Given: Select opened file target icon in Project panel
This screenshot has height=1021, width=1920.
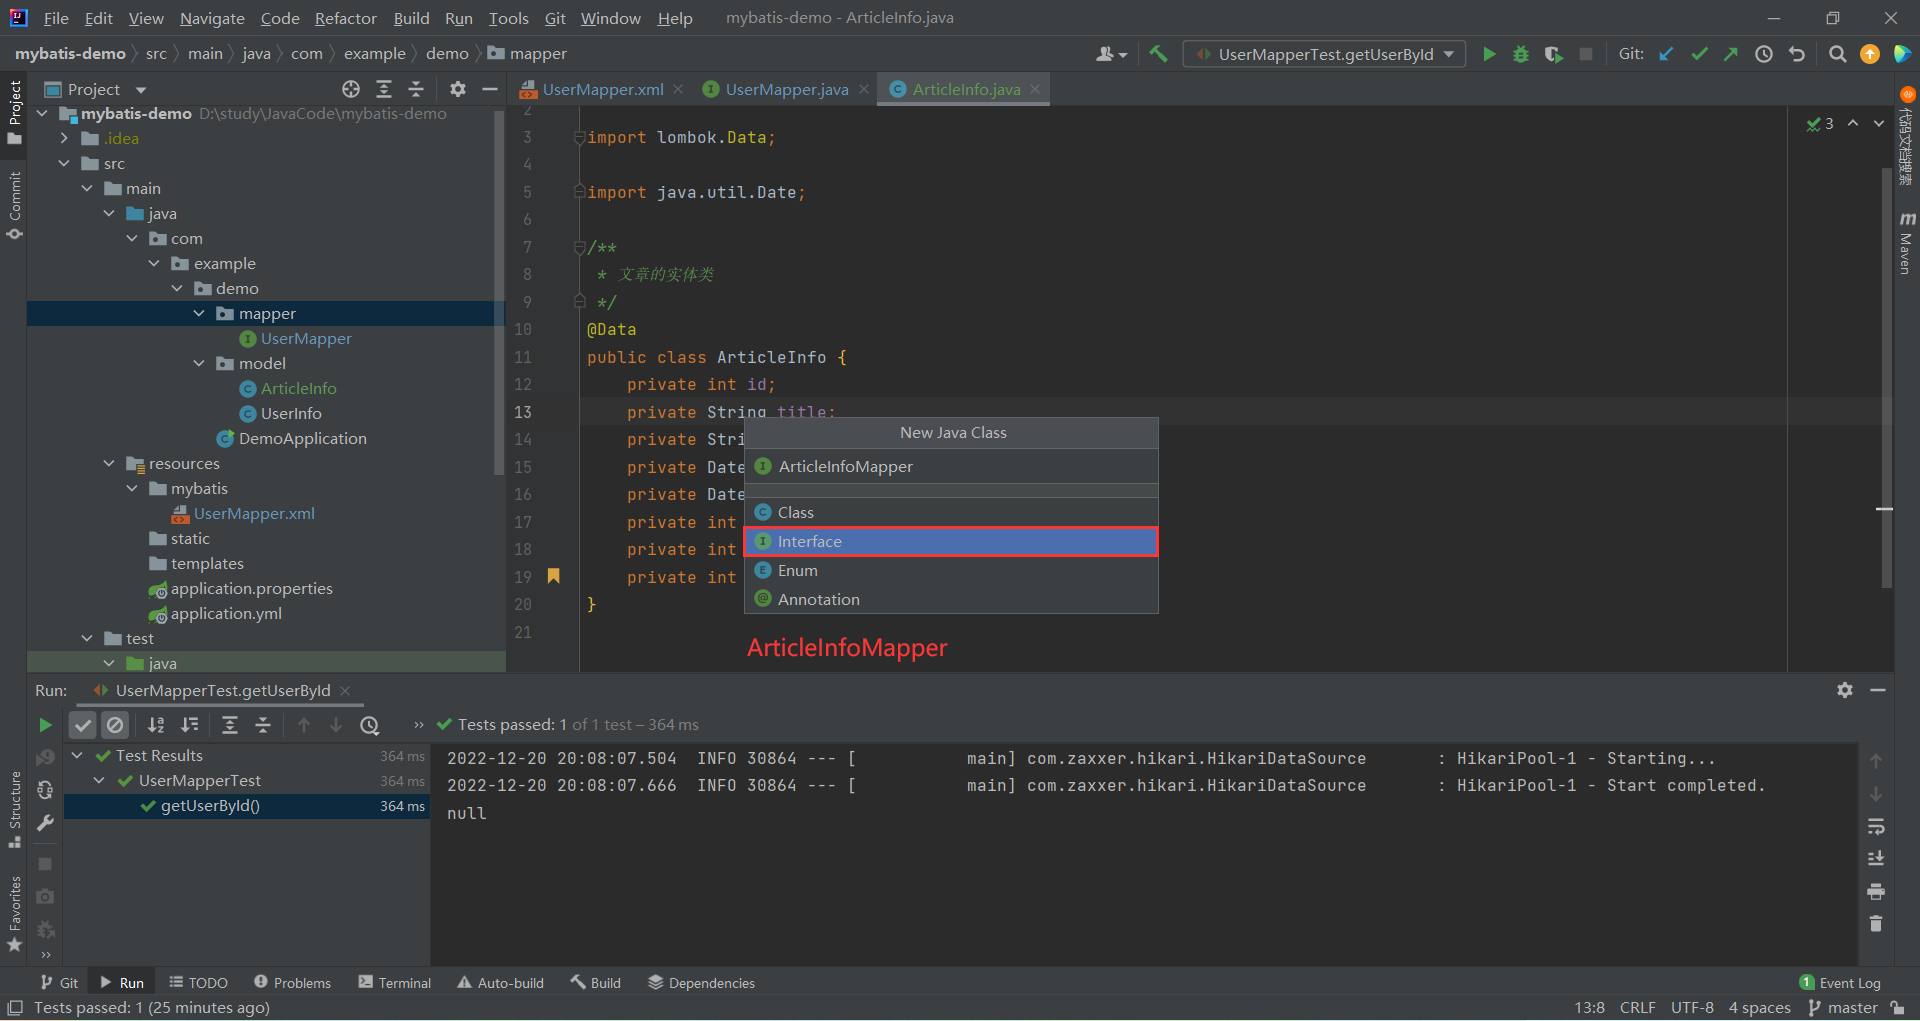Looking at the screenshot, I should 351,89.
